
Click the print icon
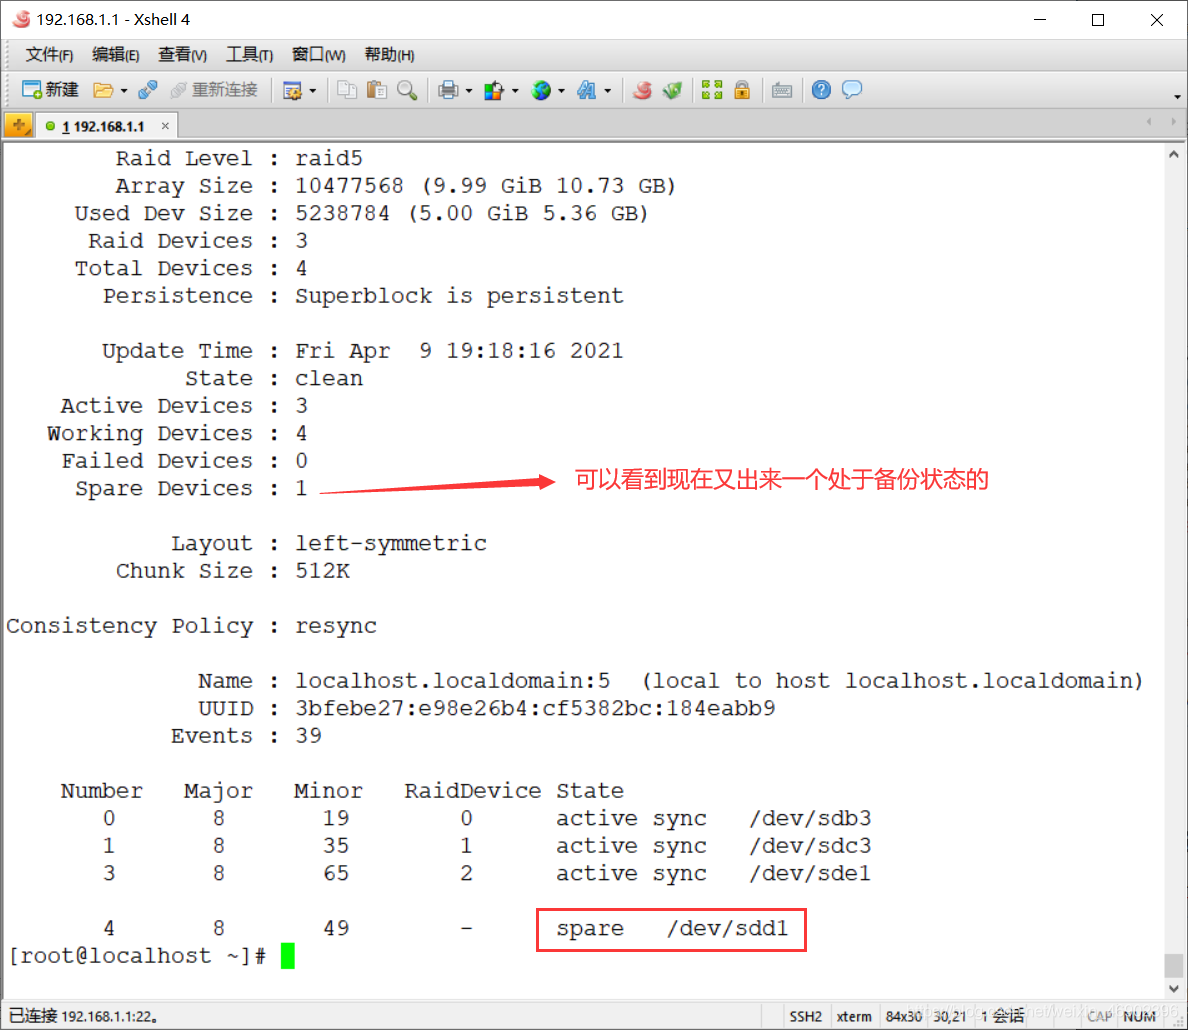coord(448,90)
